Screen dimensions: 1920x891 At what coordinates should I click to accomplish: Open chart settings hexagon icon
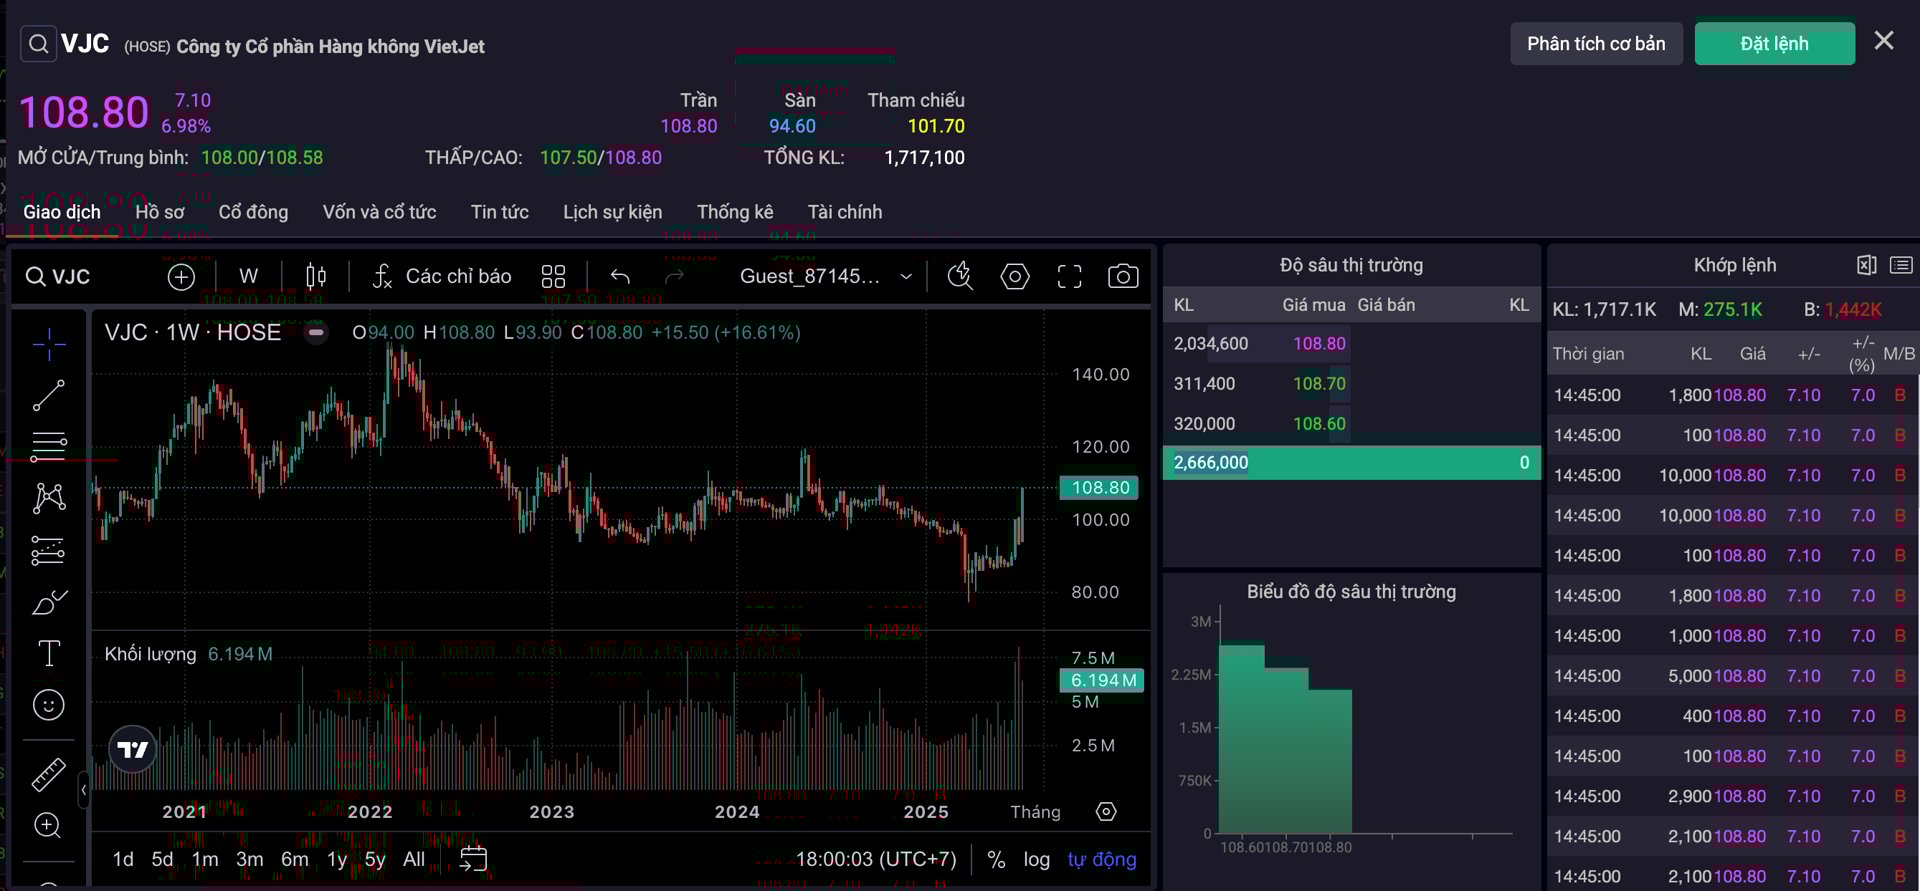click(1014, 277)
